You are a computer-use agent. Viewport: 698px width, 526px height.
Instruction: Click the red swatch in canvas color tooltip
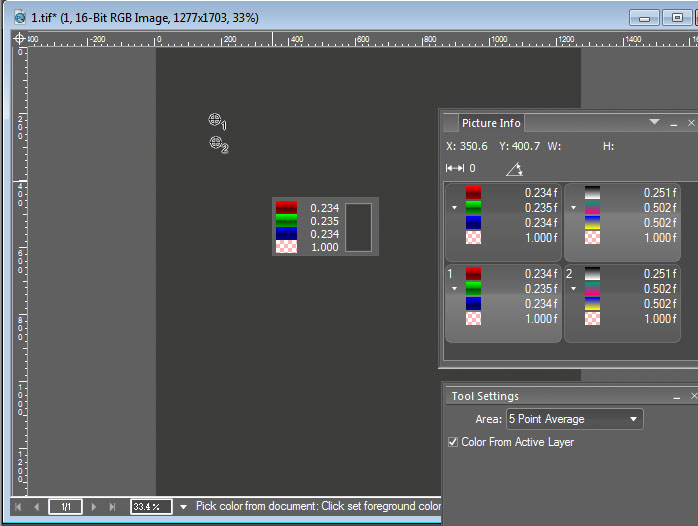click(x=286, y=207)
